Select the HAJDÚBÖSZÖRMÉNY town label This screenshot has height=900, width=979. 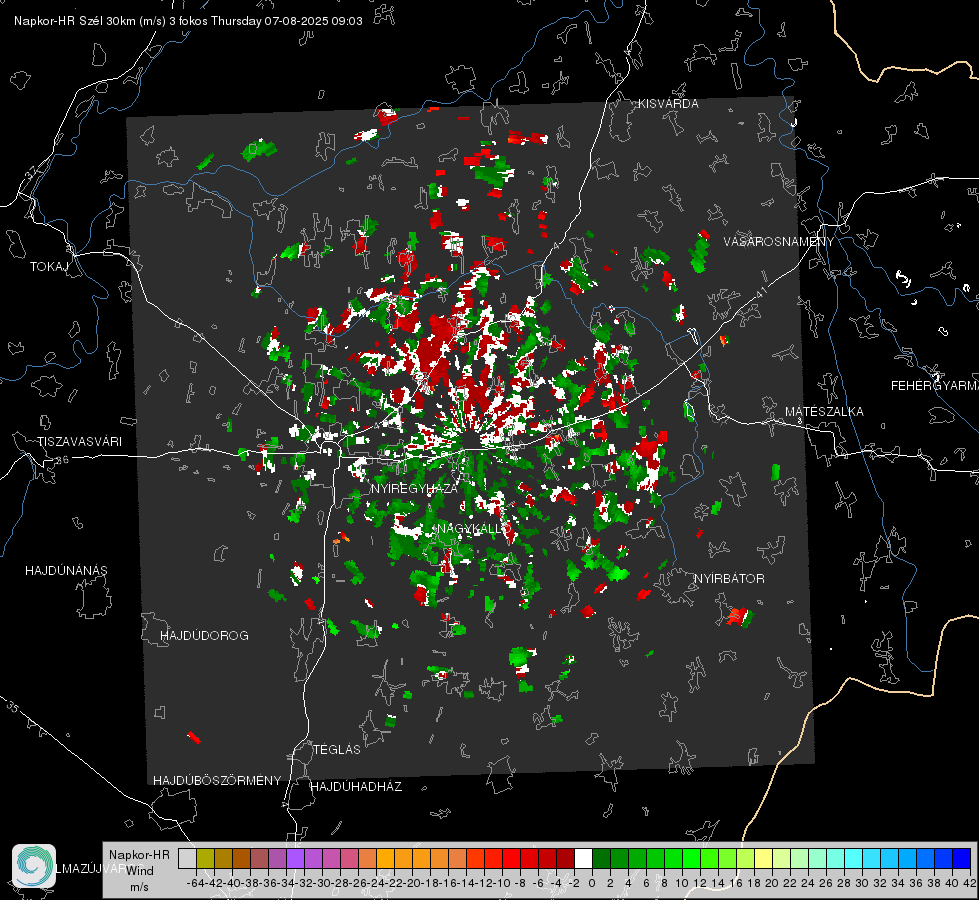coord(217,781)
